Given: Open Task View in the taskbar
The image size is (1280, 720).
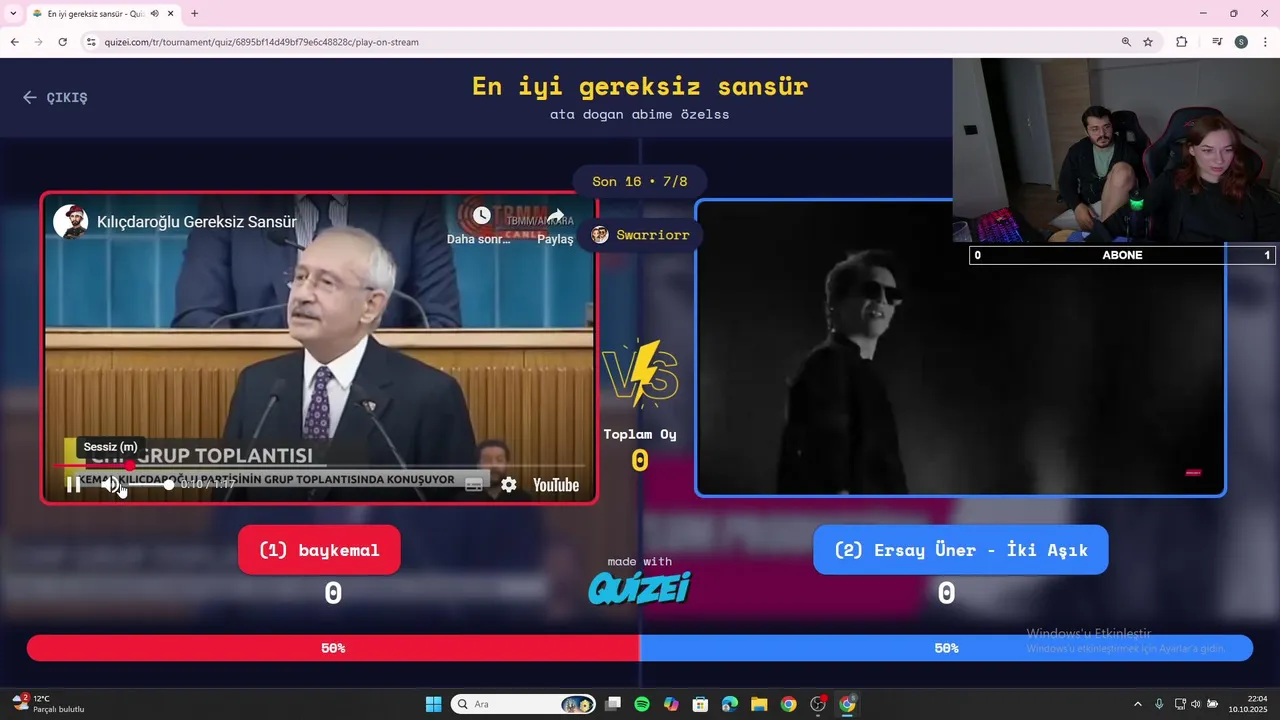Looking at the screenshot, I should pyautogui.click(x=613, y=704).
